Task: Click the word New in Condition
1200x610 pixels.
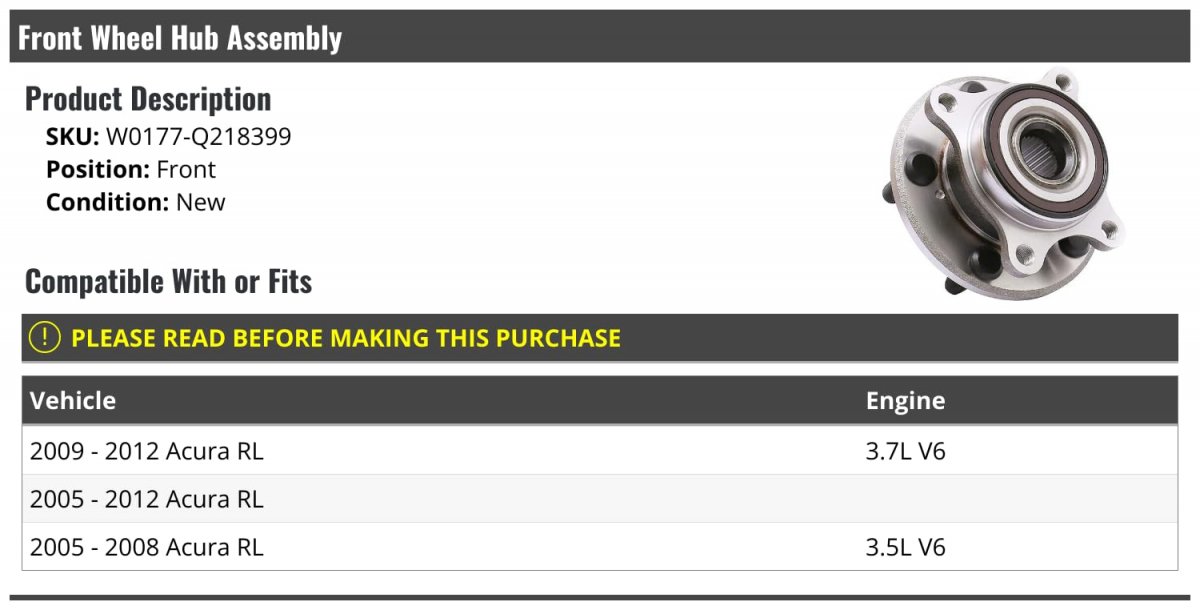Action: pyautogui.click(x=201, y=202)
